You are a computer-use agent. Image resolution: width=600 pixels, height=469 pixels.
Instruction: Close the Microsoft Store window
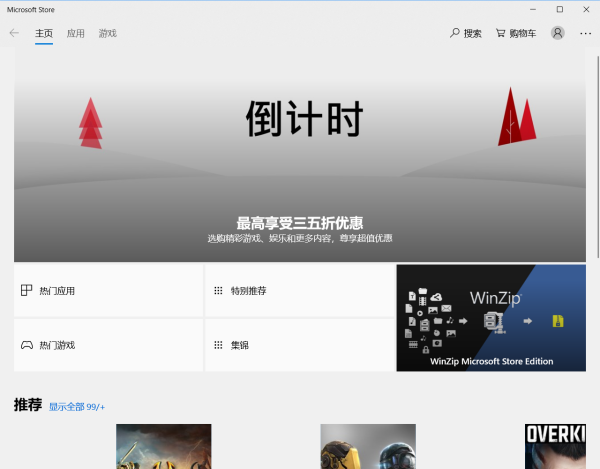coord(586,10)
